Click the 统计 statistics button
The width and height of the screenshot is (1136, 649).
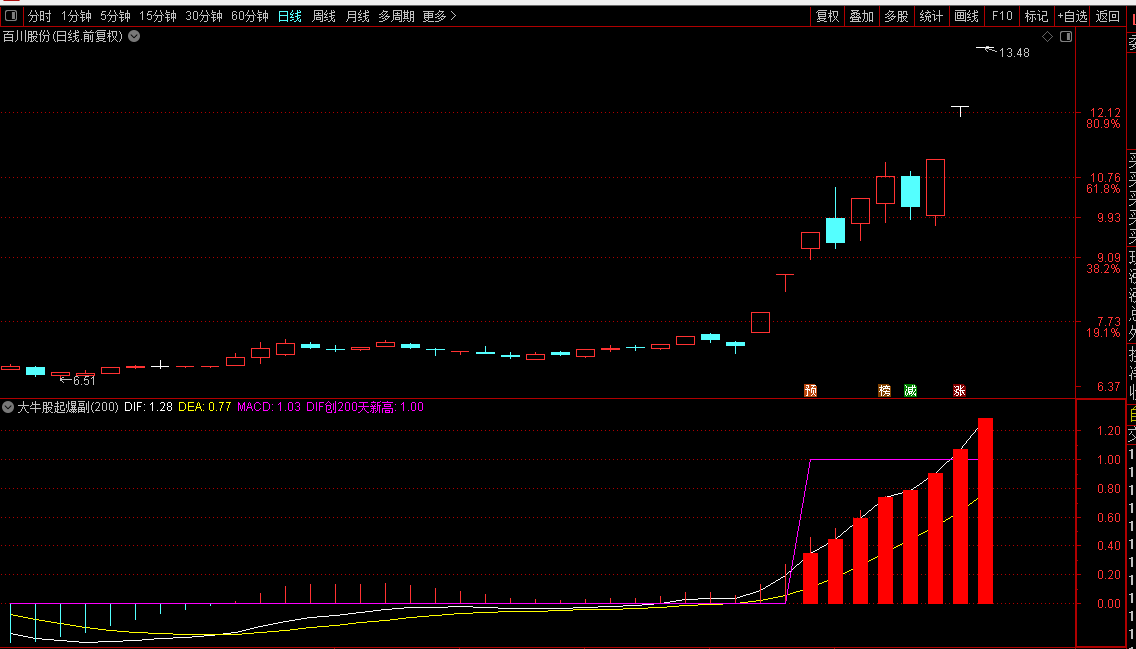pos(932,16)
